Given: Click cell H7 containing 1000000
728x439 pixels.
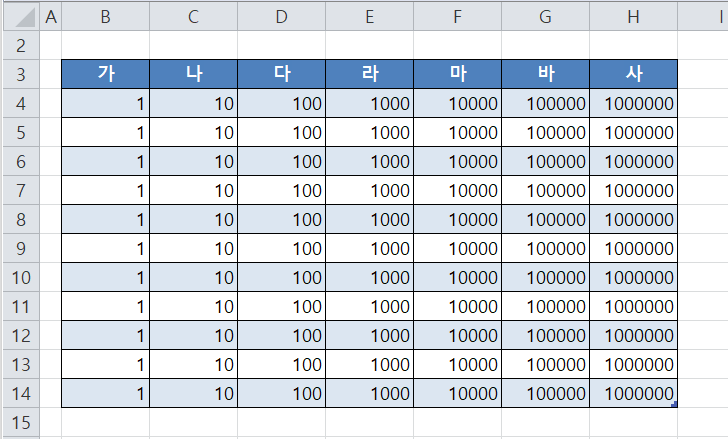Looking at the screenshot, I should (633, 190).
